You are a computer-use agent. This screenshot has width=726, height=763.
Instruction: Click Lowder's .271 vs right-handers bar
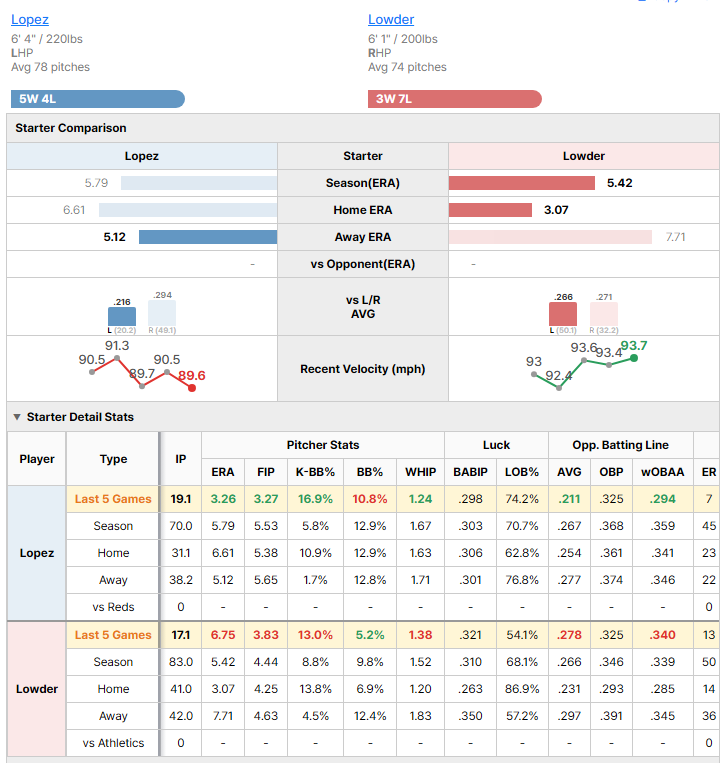[x=604, y=314]
